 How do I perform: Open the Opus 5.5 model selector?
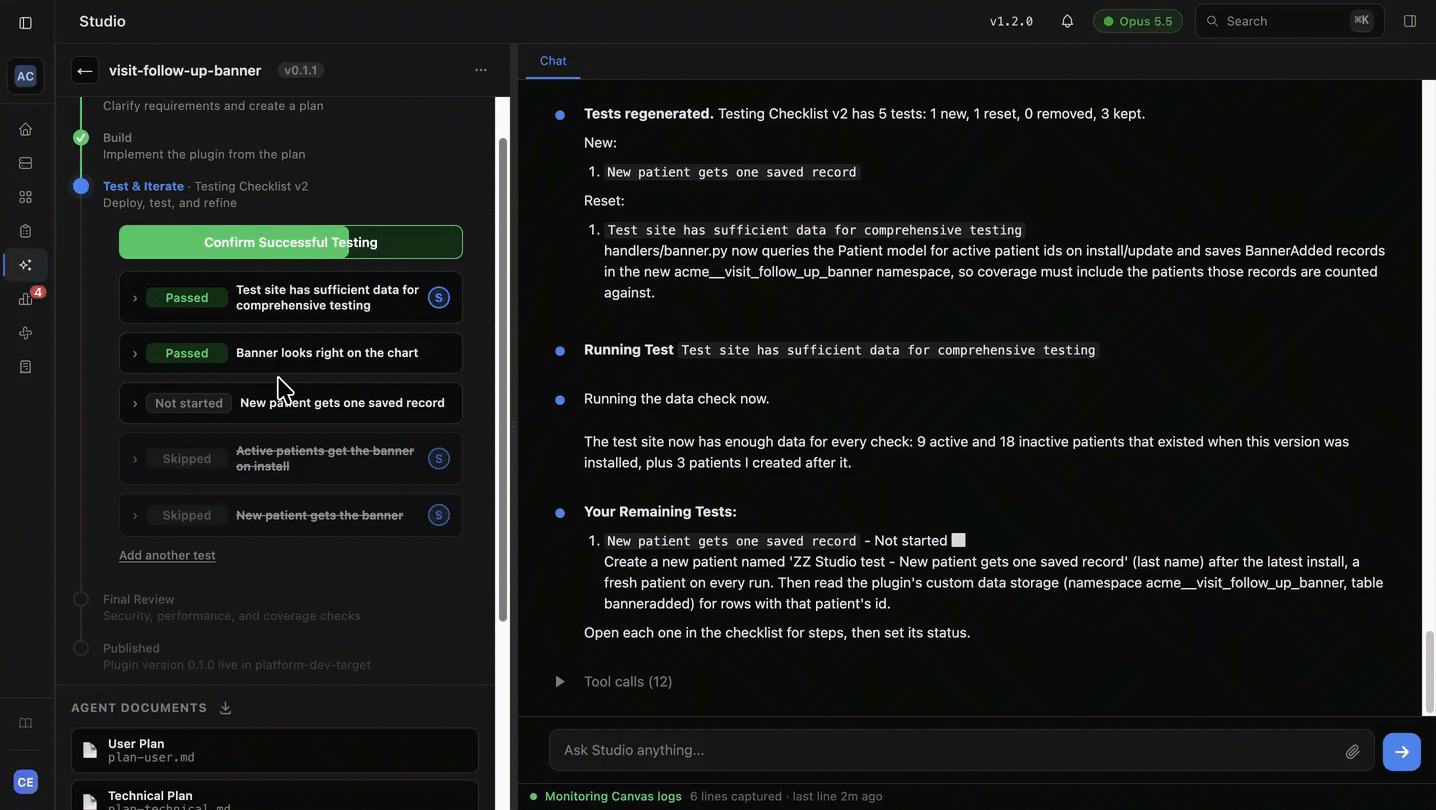[1138, 21]
